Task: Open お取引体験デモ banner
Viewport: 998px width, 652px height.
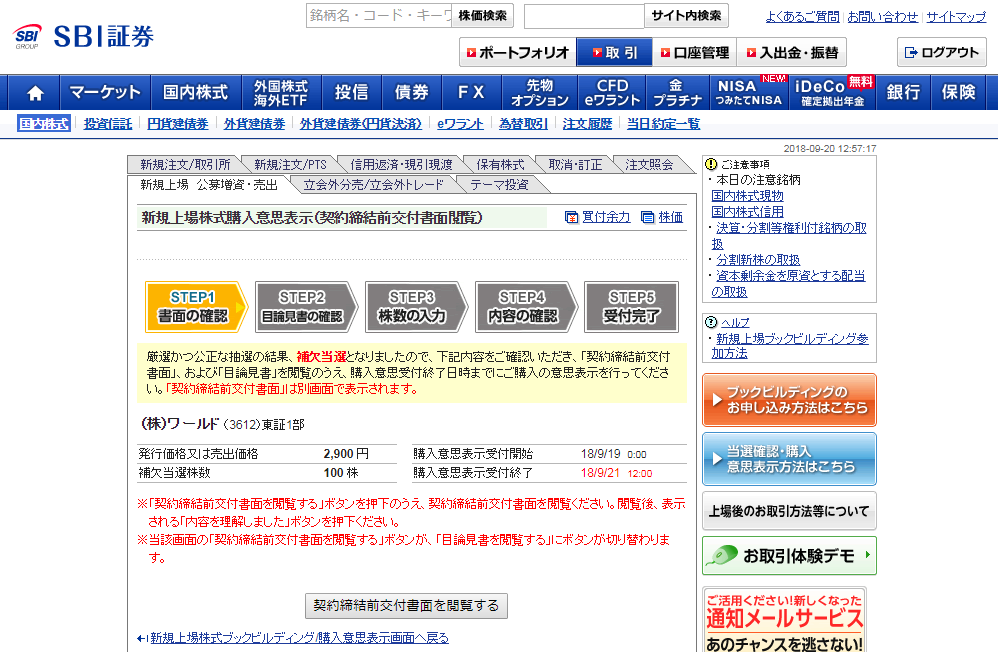Action: pyautogui.click(x=789, y=556)
